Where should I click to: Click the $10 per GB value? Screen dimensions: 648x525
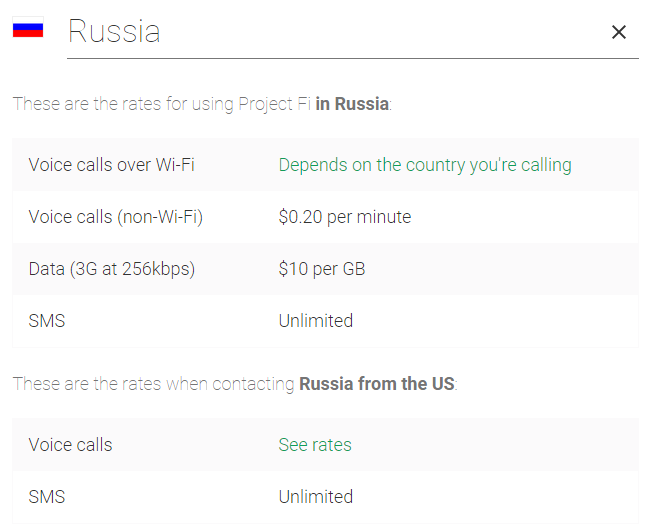click(x=322, y=269)
